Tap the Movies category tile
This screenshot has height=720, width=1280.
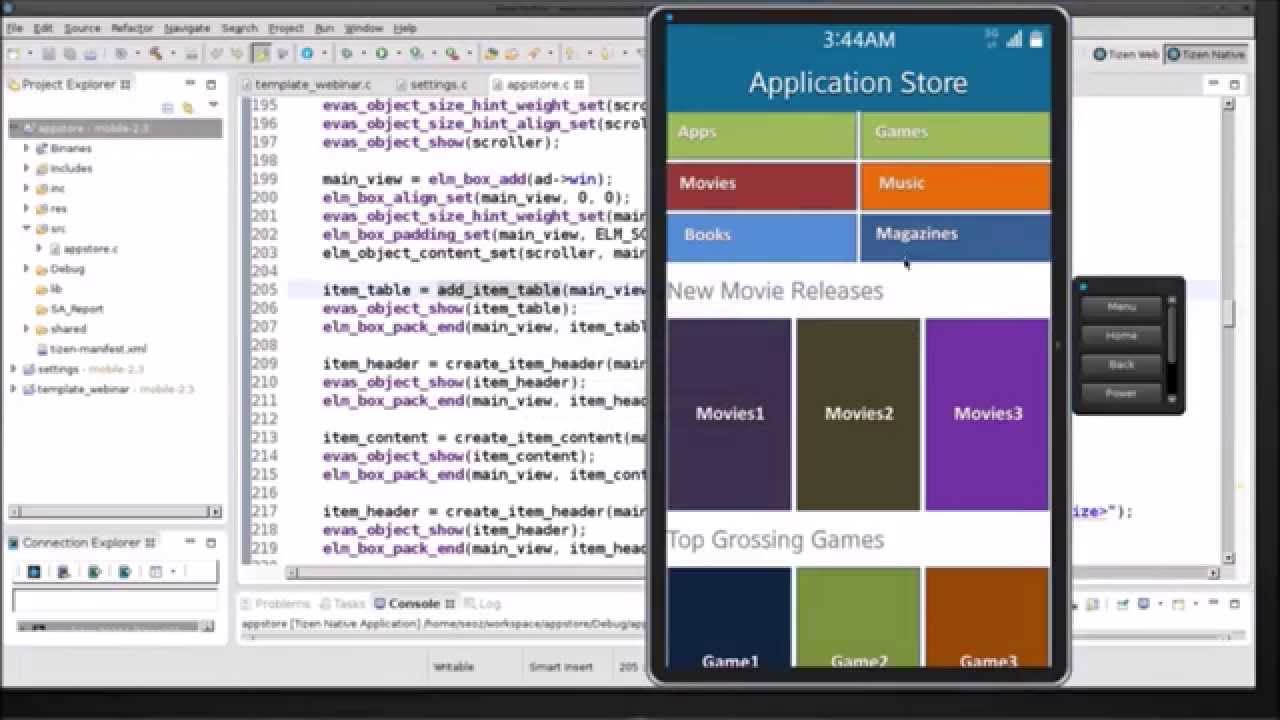(x=761, y=185)
